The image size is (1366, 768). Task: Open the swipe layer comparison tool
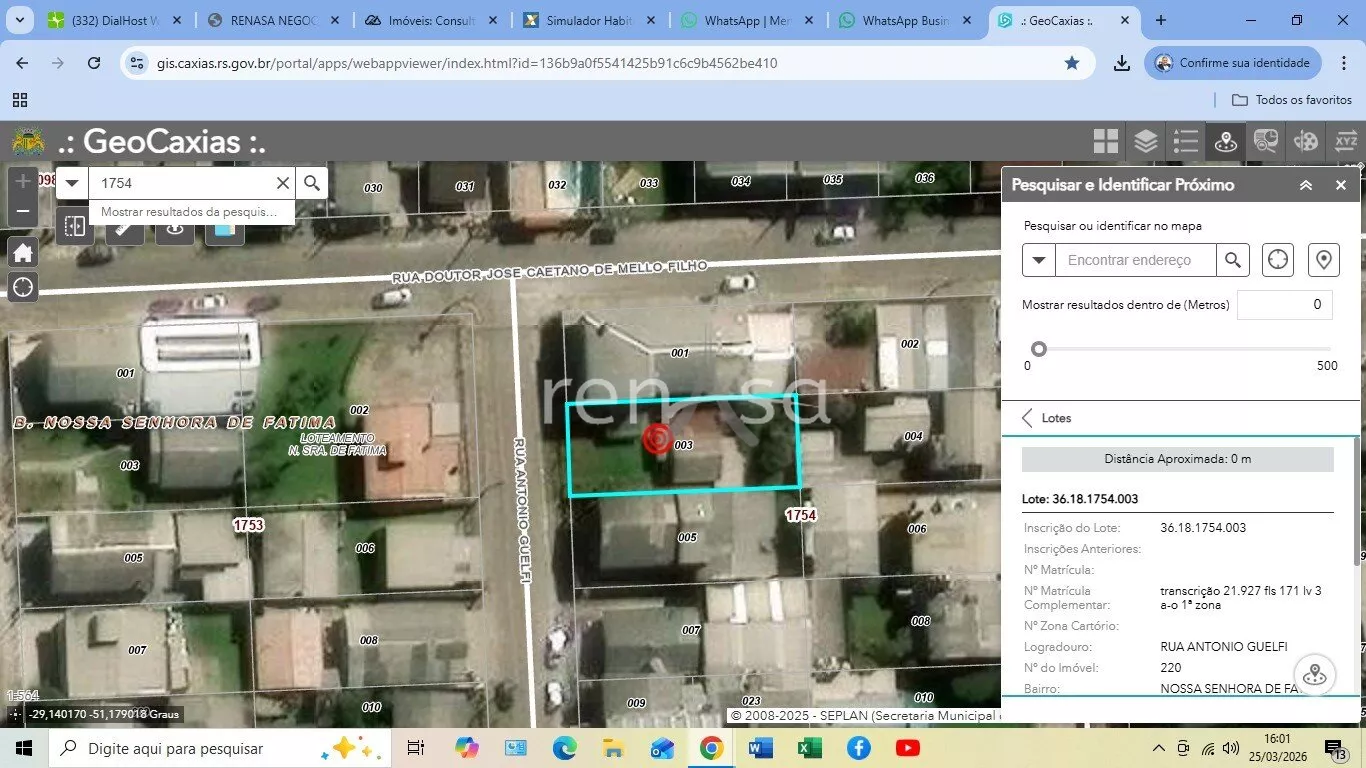point(75,227)
